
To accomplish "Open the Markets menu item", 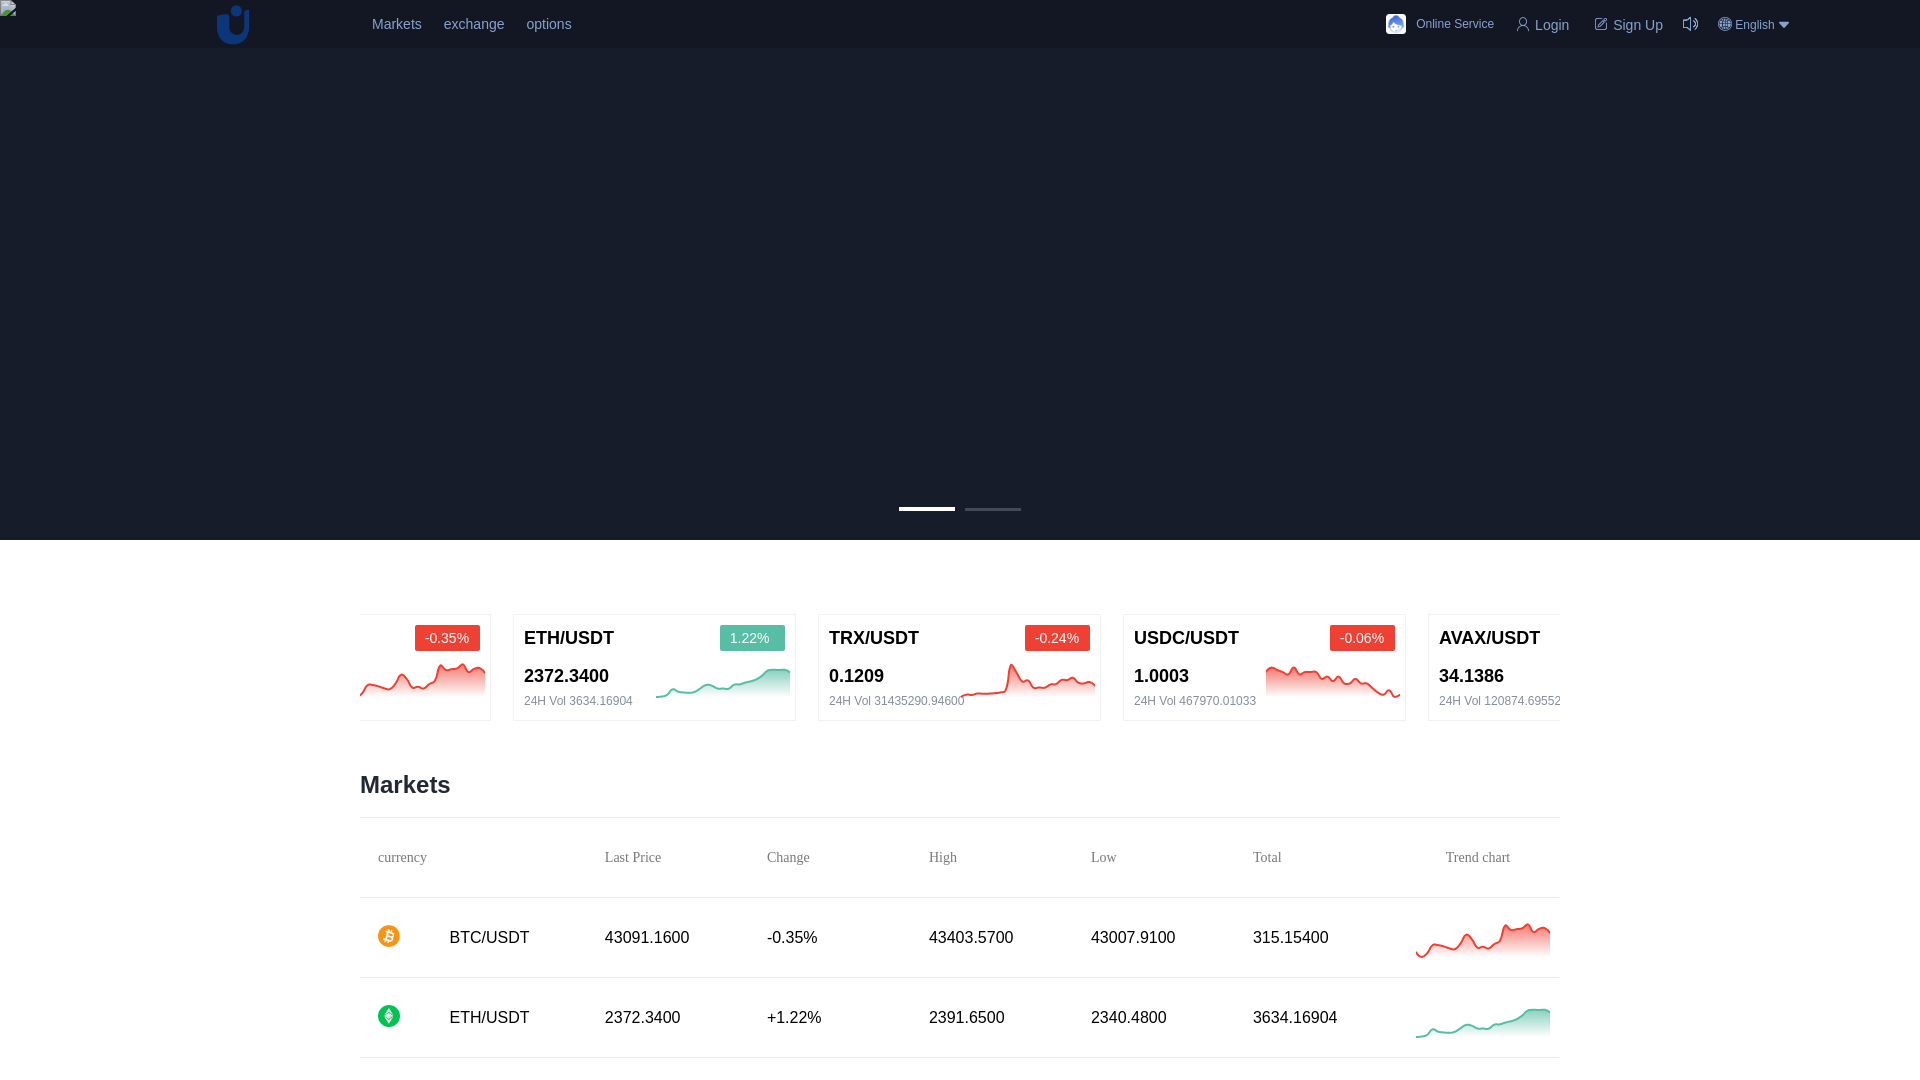I will click(397, 24).
